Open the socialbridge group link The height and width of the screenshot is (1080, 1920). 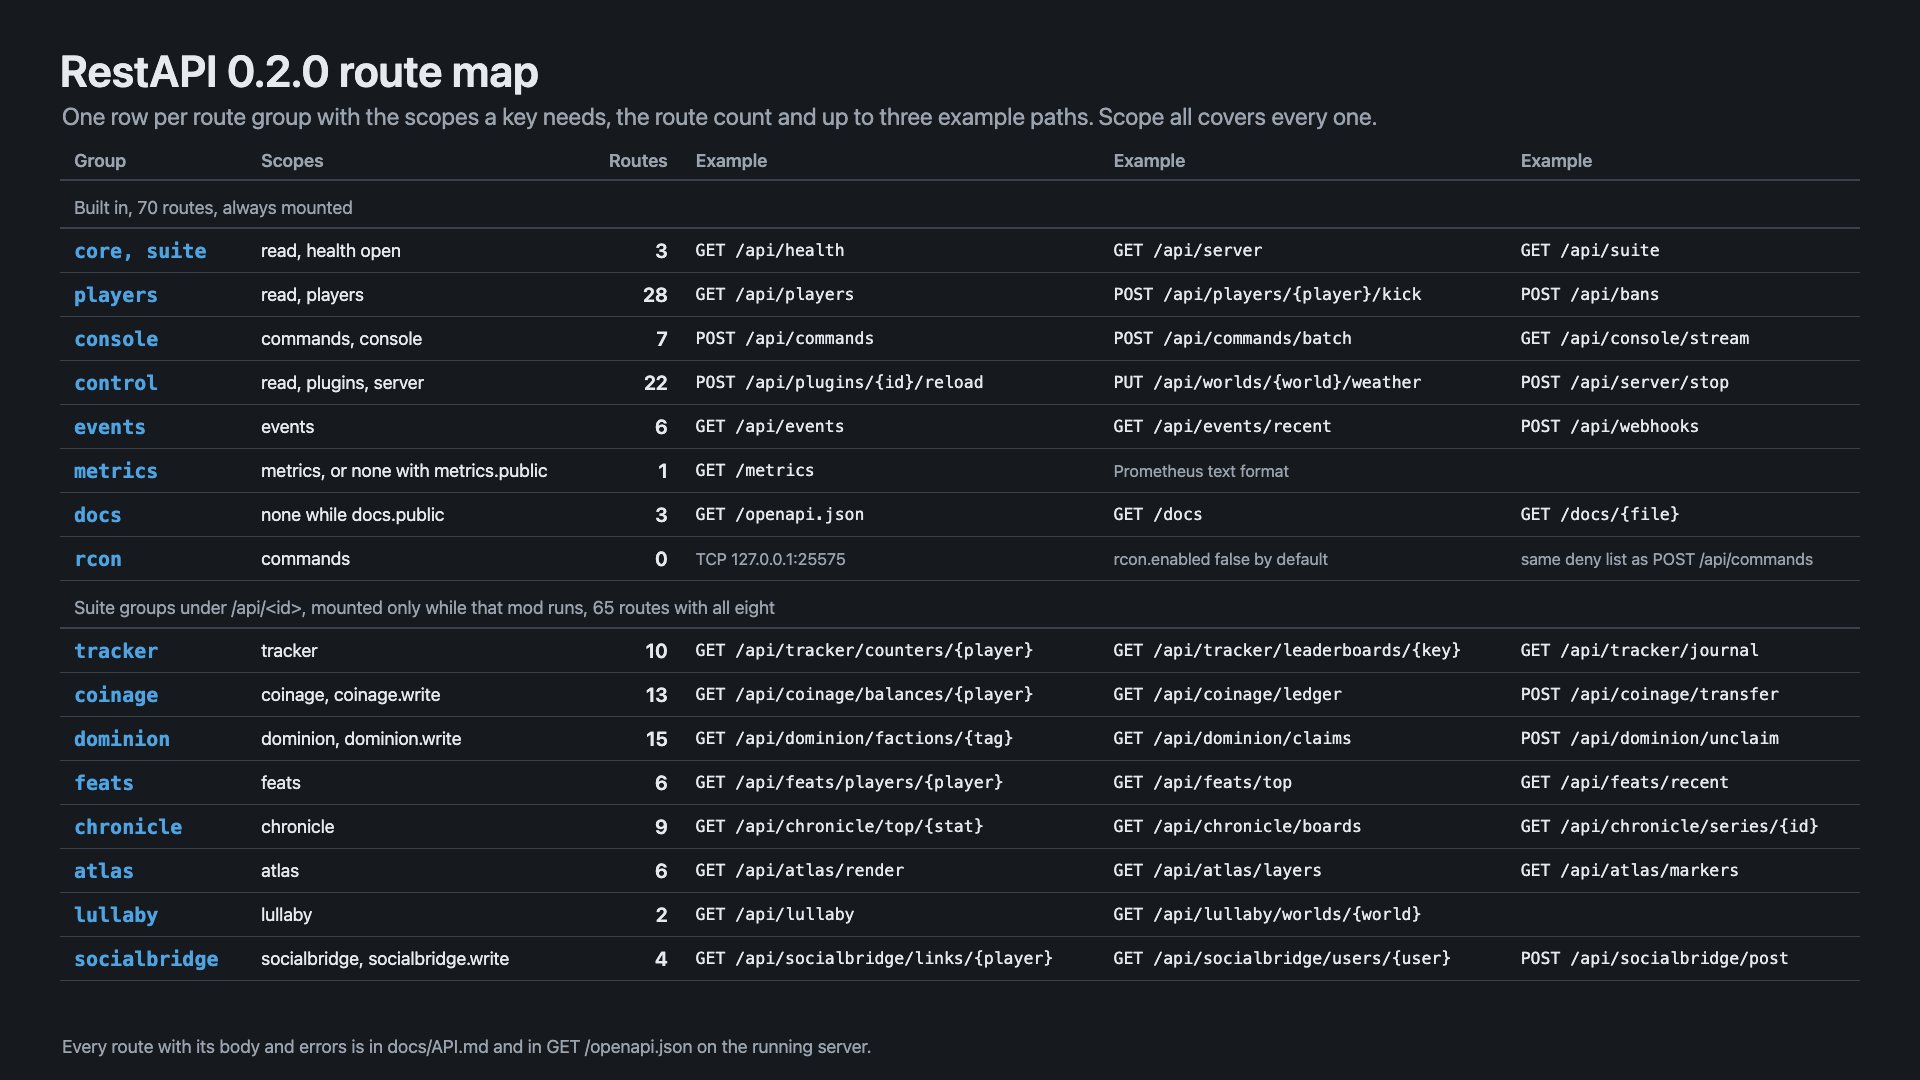(146, 959)
